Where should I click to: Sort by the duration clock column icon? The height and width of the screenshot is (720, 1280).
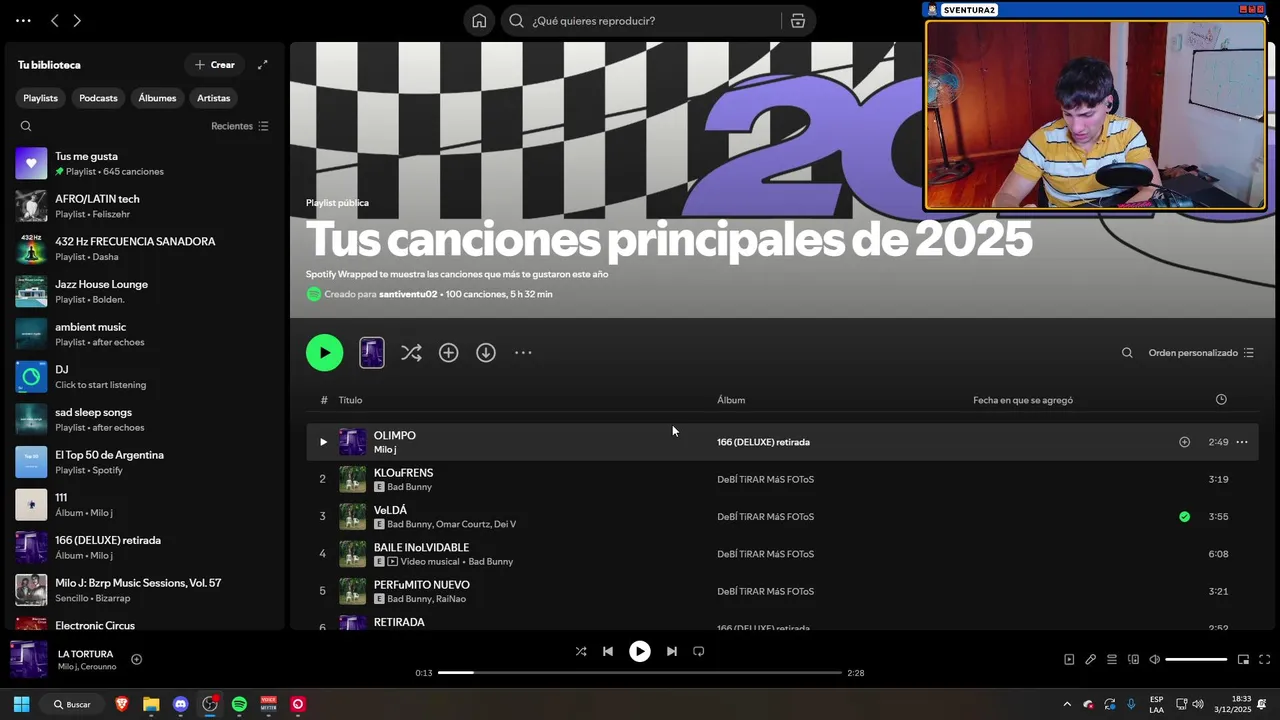(x=1221, y=400)
